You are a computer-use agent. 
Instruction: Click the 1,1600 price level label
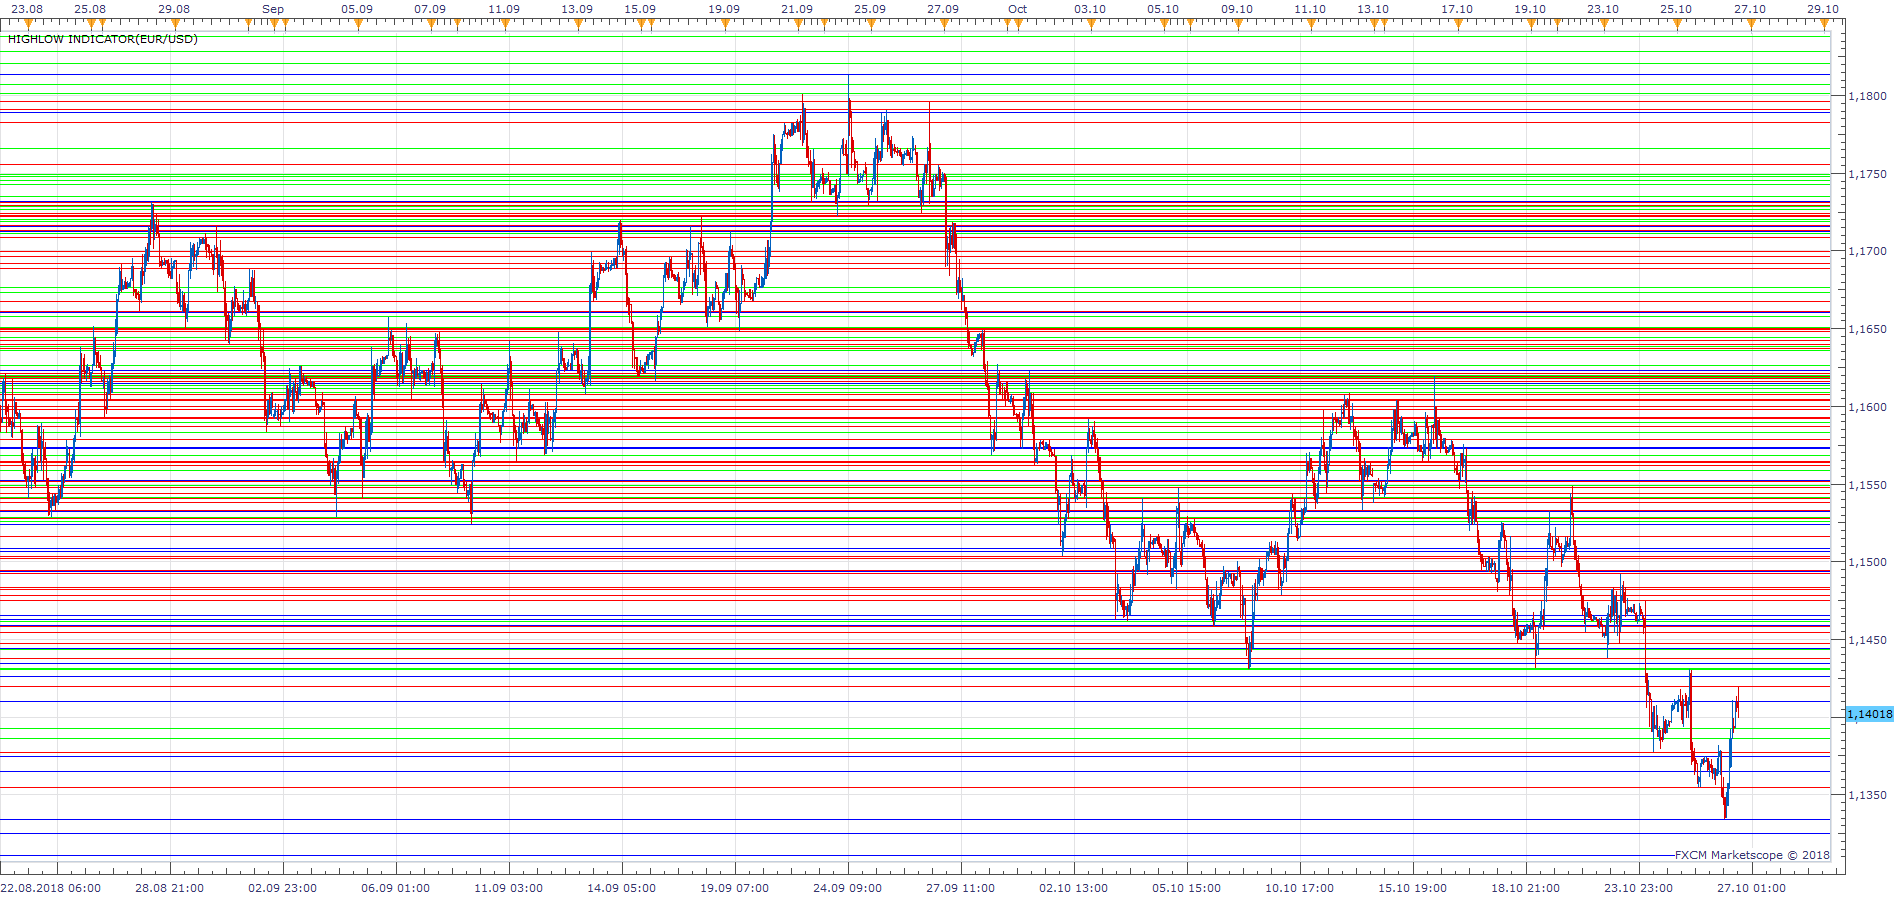click(x=1868, y=407)
